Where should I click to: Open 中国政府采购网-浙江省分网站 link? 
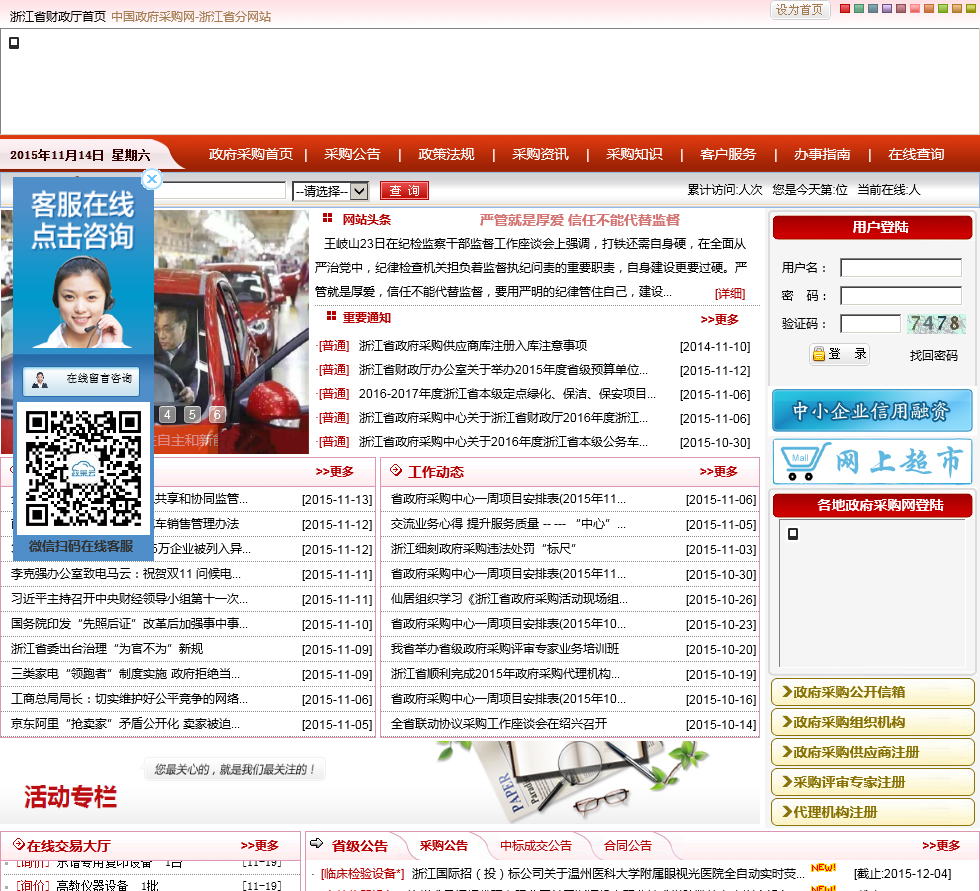[191, 17]
